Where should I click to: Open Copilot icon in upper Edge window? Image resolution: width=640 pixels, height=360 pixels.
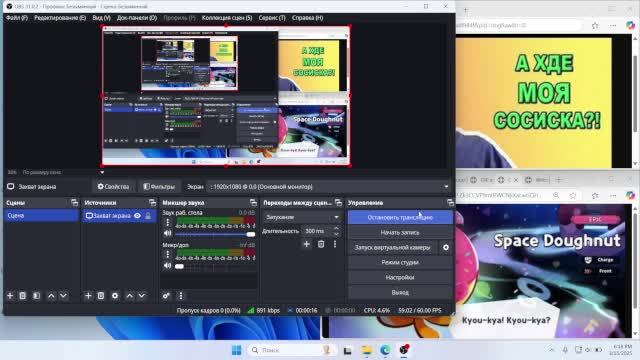(631, 25)
